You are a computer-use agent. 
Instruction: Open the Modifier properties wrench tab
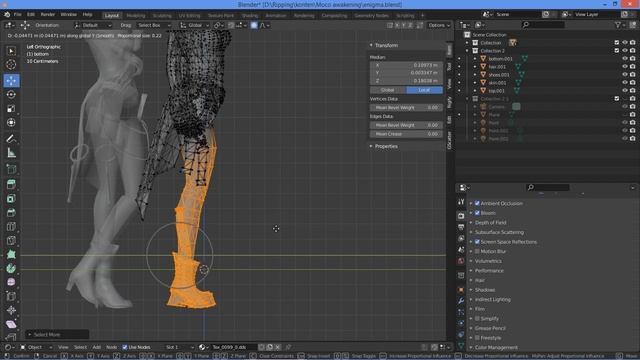[461, 301]
